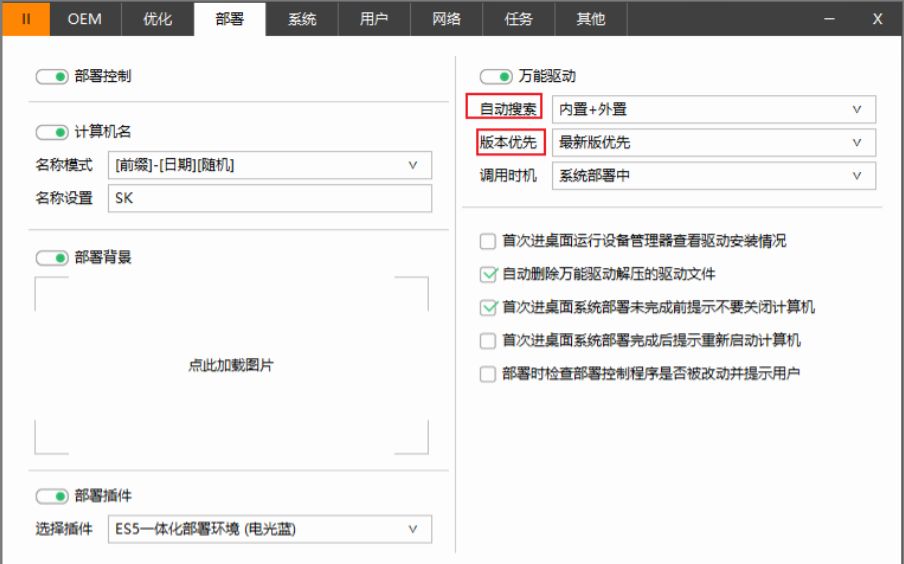Click the orange pause icon tab

(26, 19)
